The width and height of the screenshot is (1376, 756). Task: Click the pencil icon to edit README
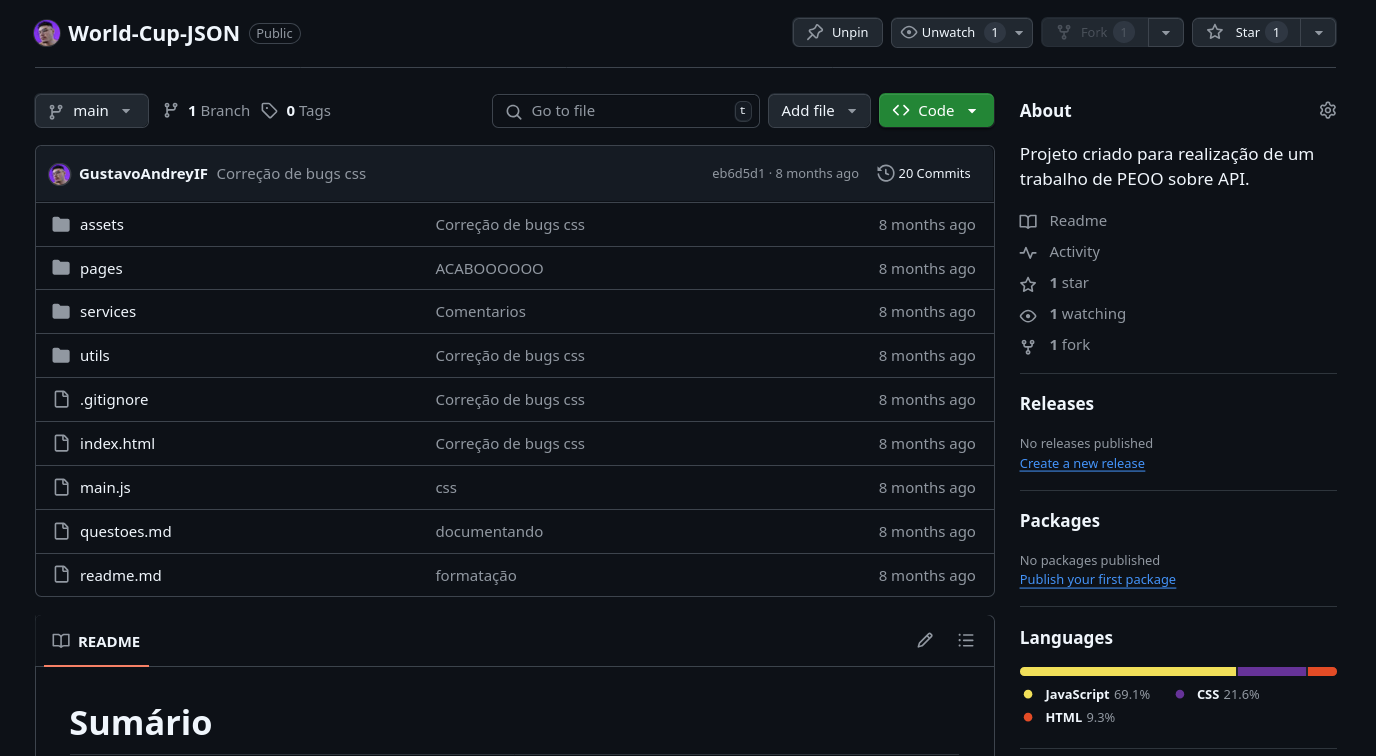coord(925,640)
